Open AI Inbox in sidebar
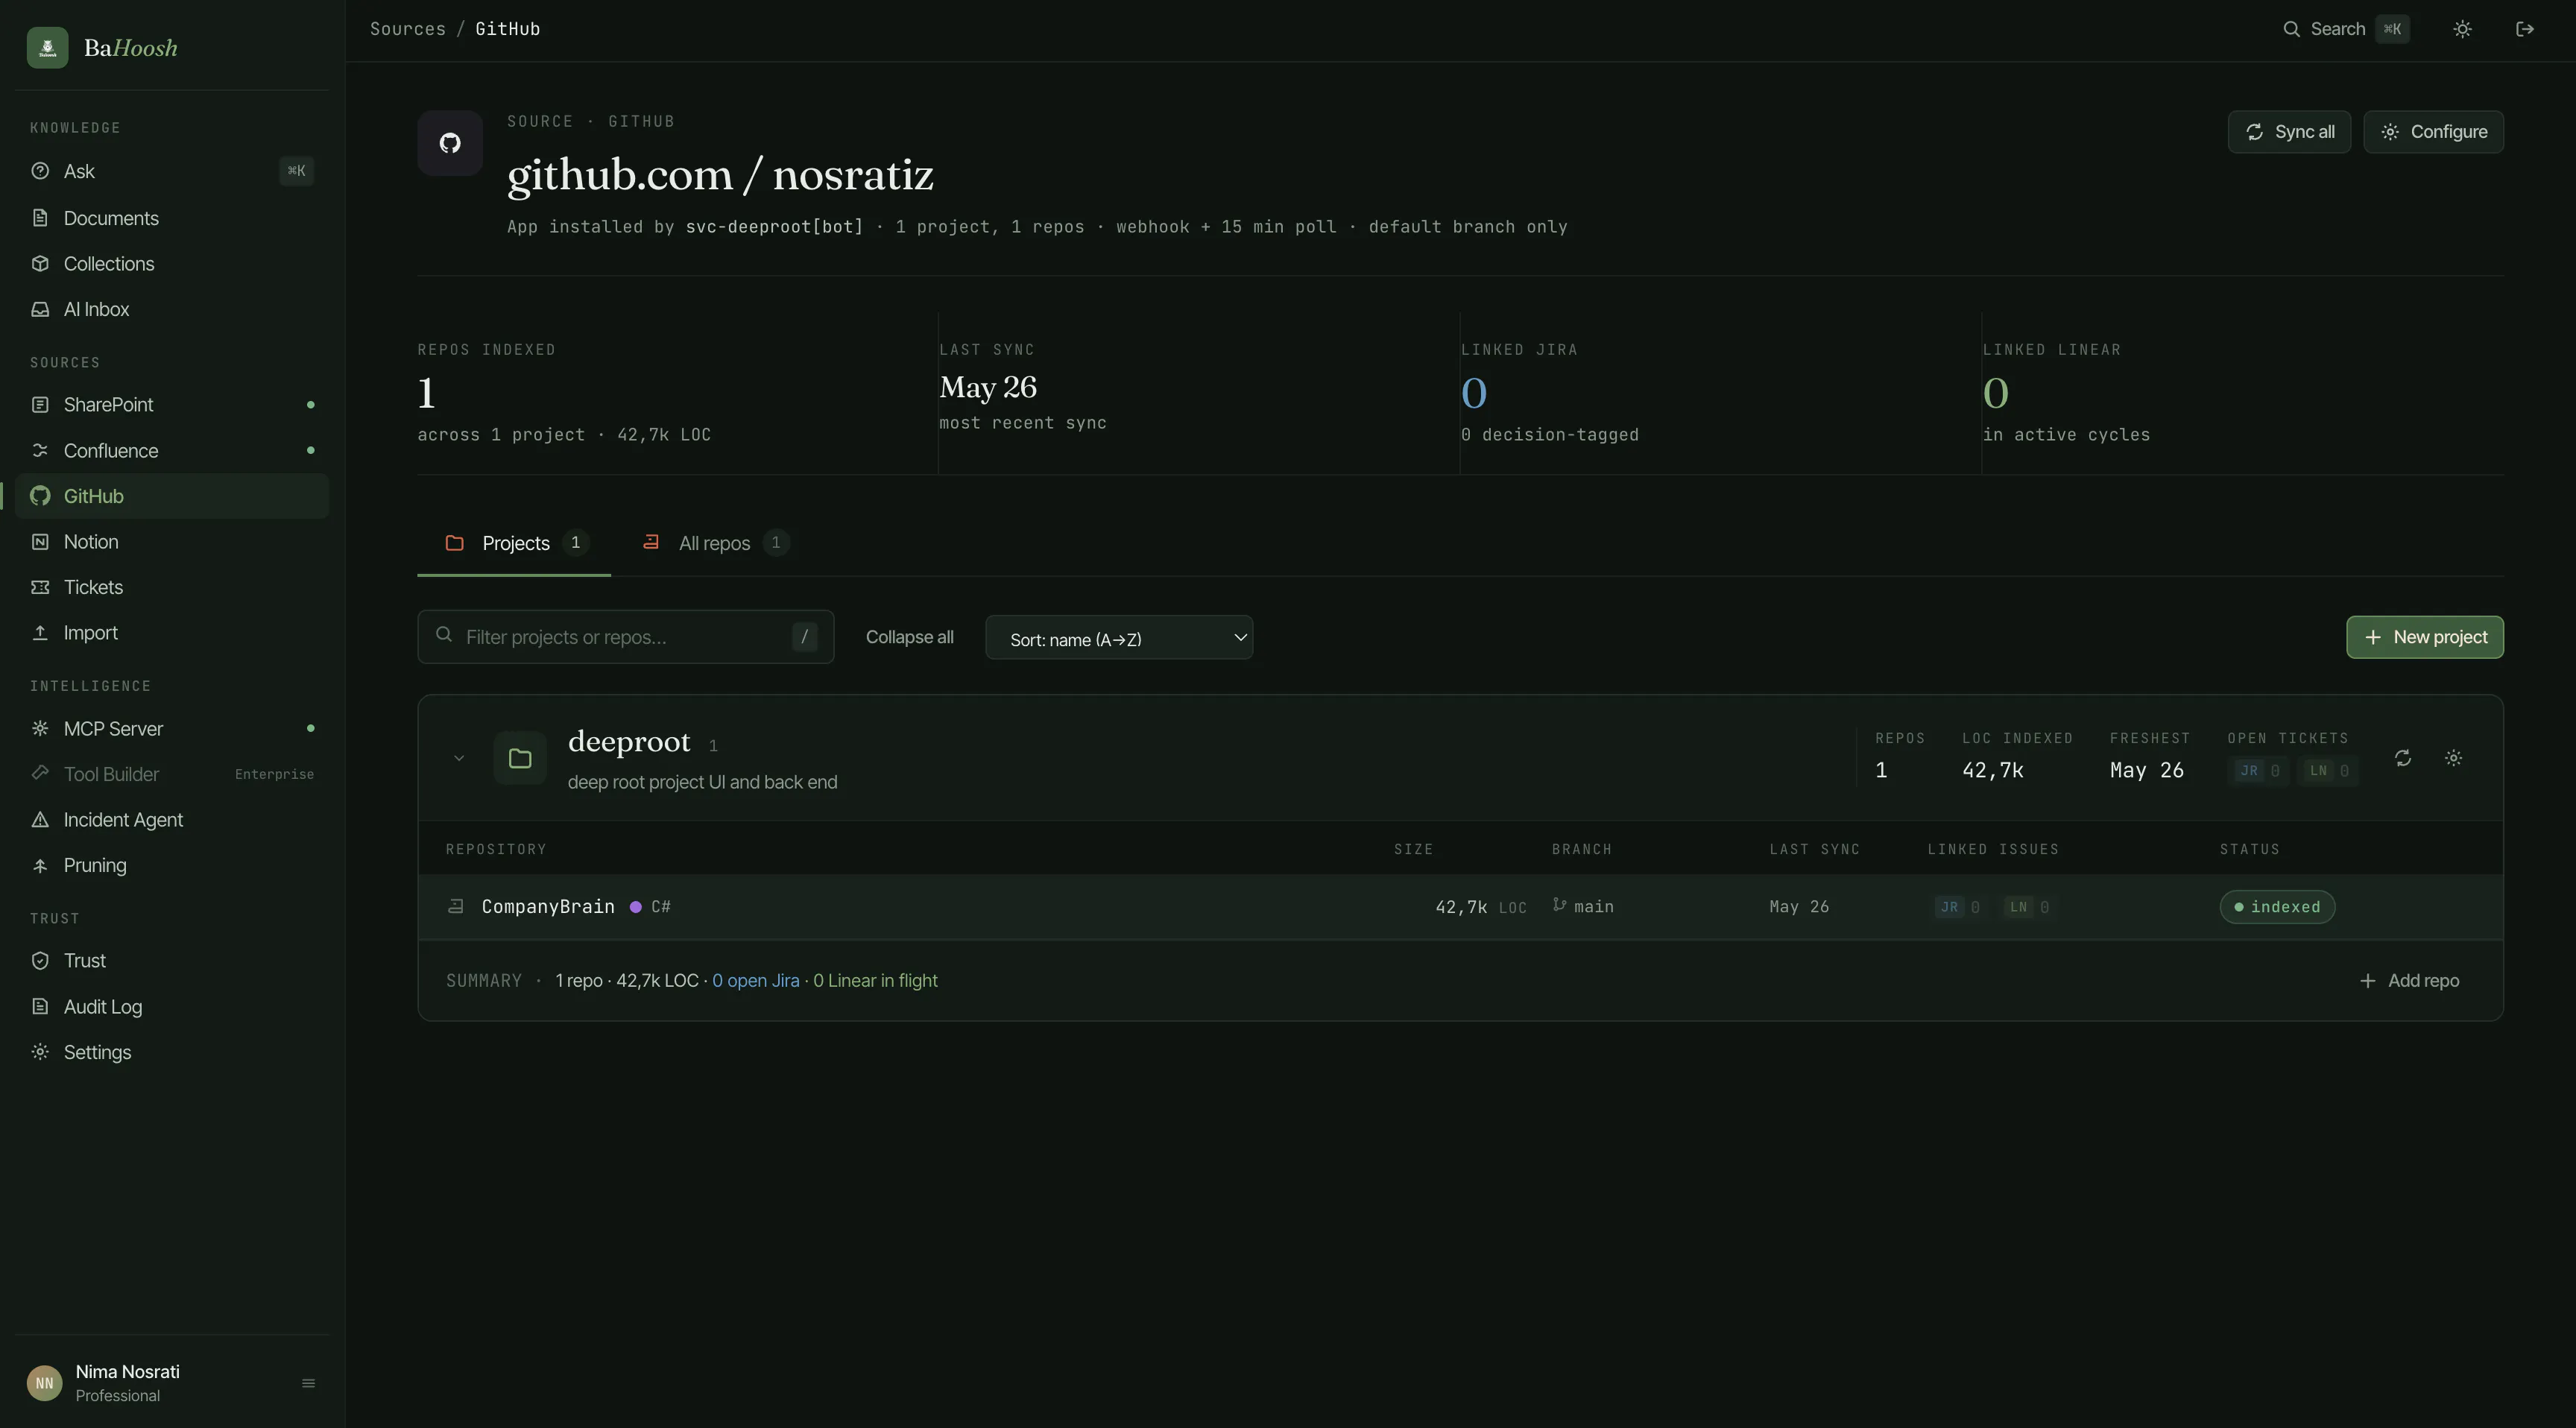The width and height of the screenshot is (2576, 1428). tap(172, 309)
